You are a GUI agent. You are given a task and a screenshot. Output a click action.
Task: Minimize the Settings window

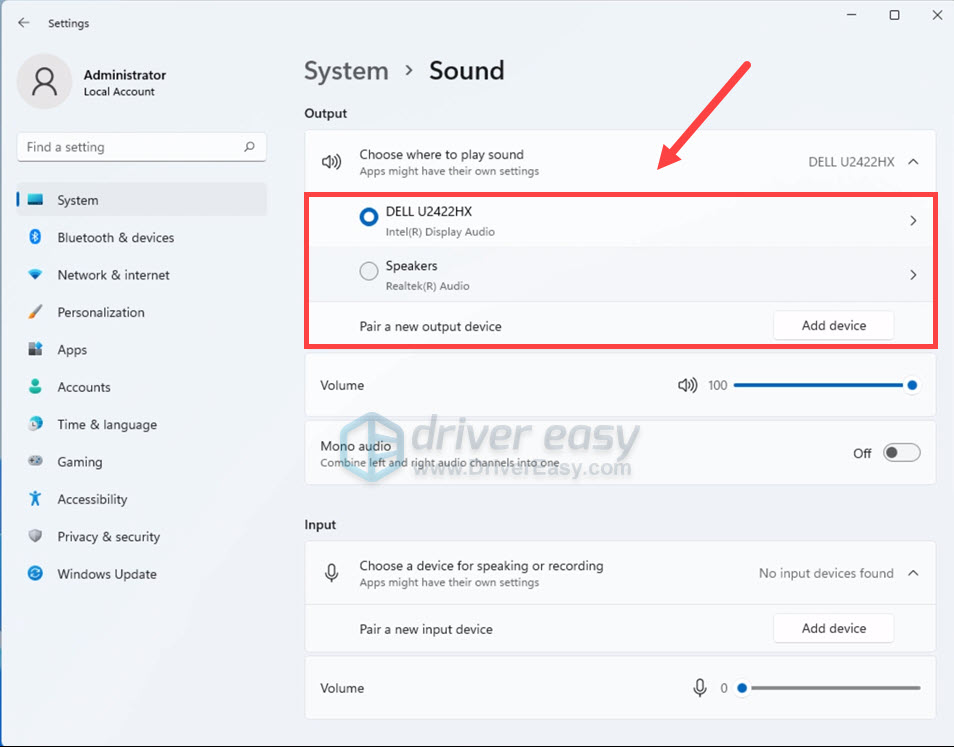click(852, 15)
